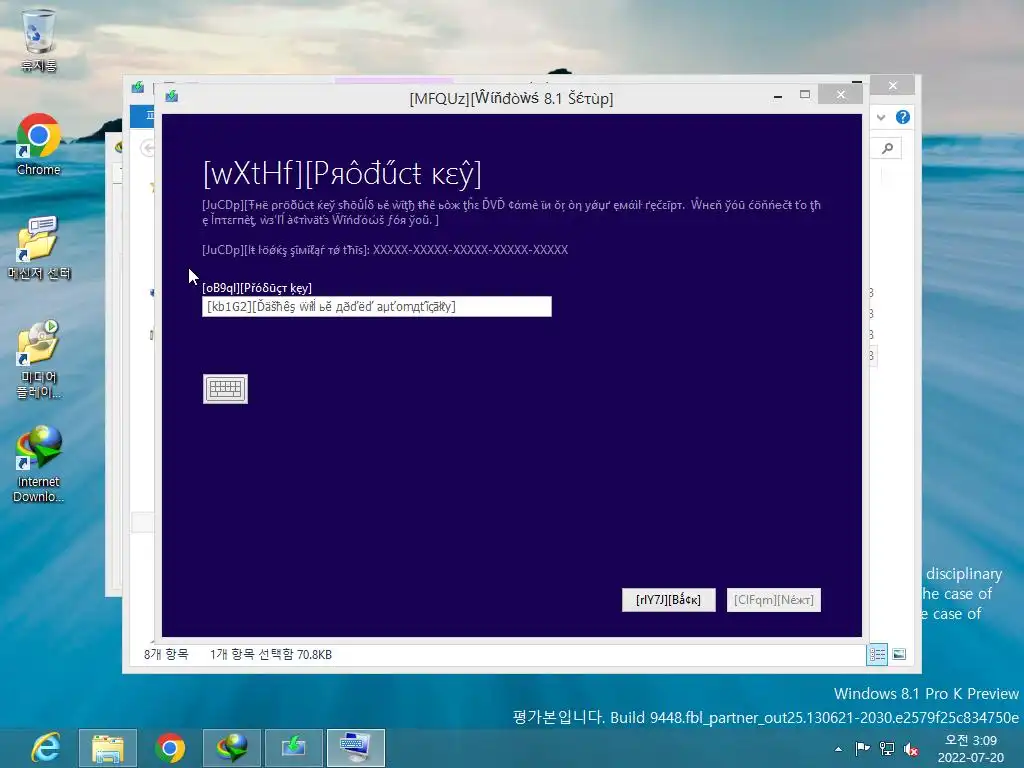Click the Explorer window search magnifier
The height and width of the screenshot is (768, 1024).
coord(888,148)
